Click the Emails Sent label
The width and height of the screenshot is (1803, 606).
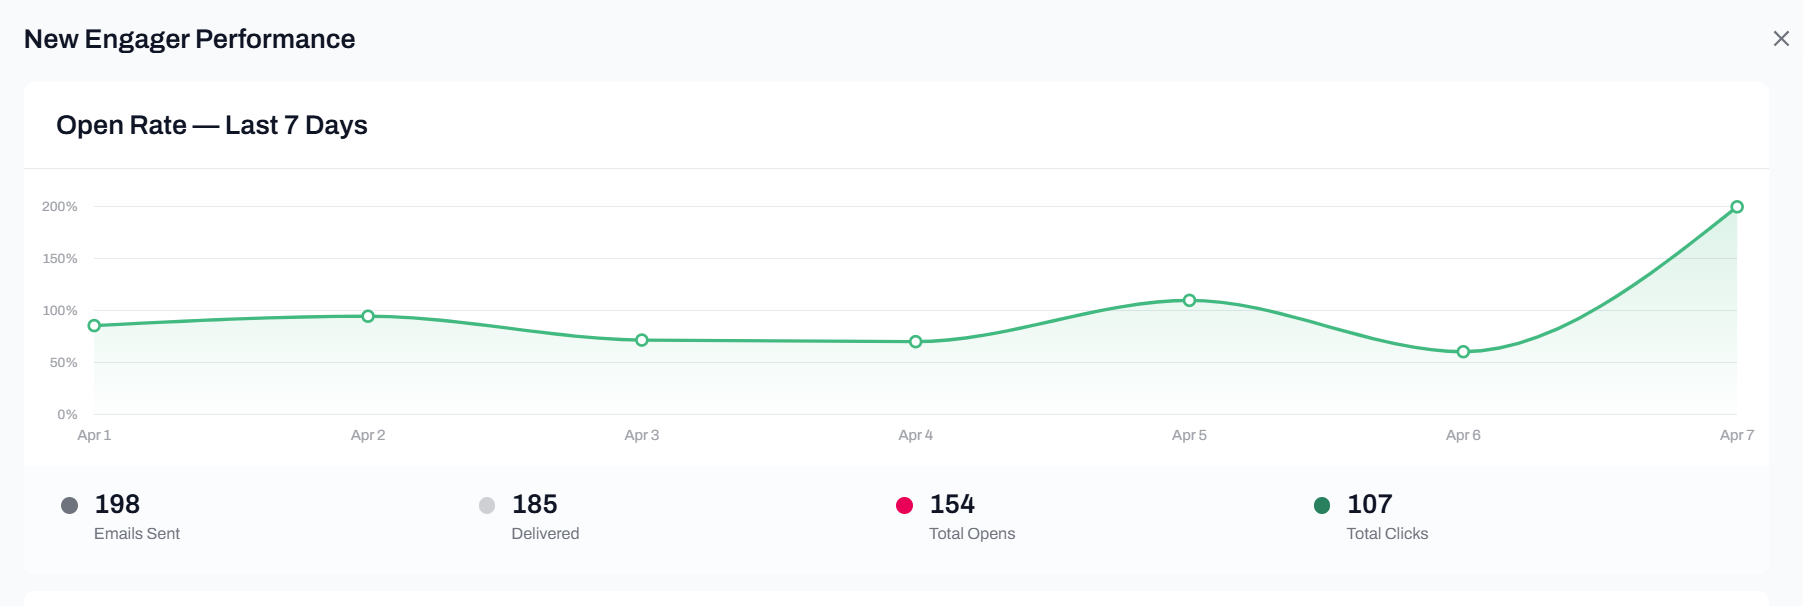(x=137, y=534)
